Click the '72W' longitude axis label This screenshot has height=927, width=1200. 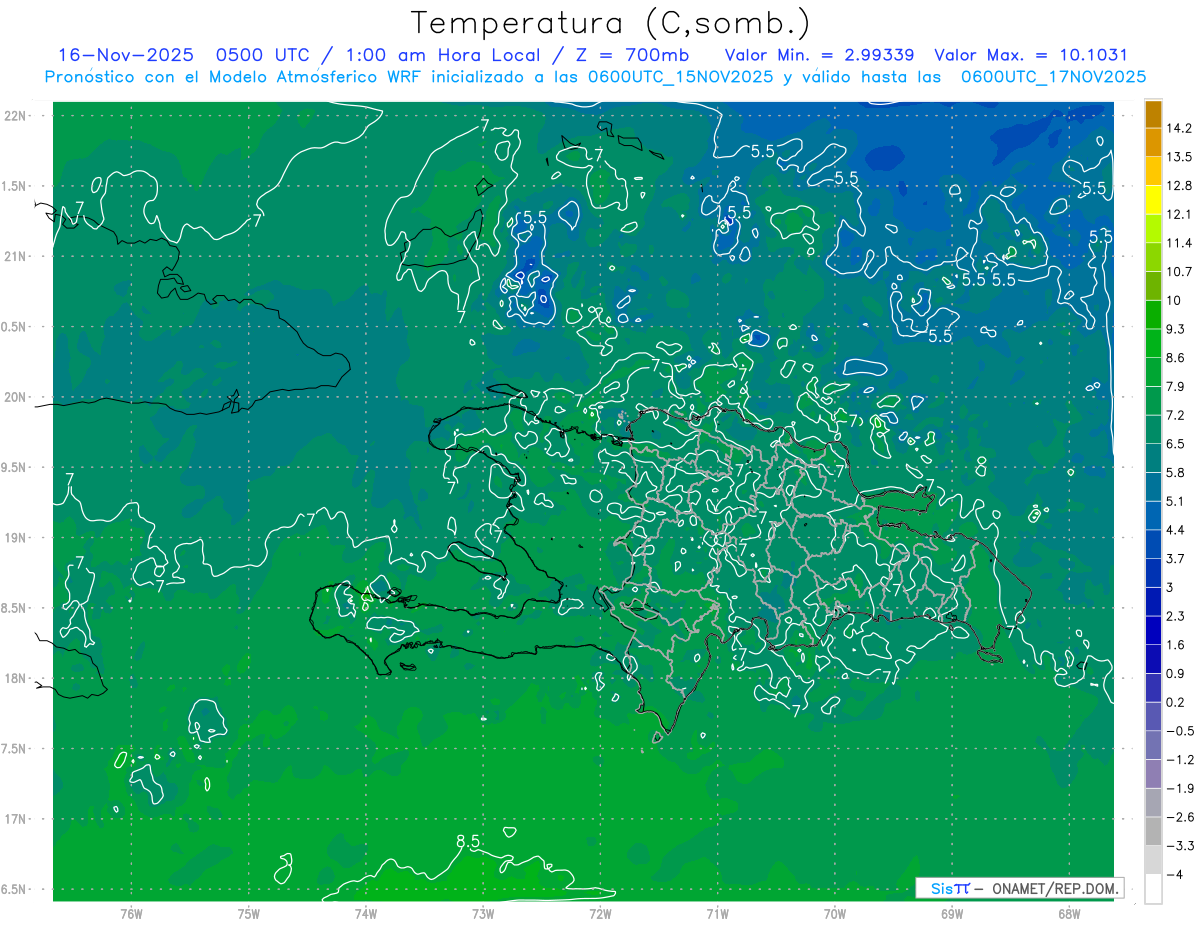point(600,913)
